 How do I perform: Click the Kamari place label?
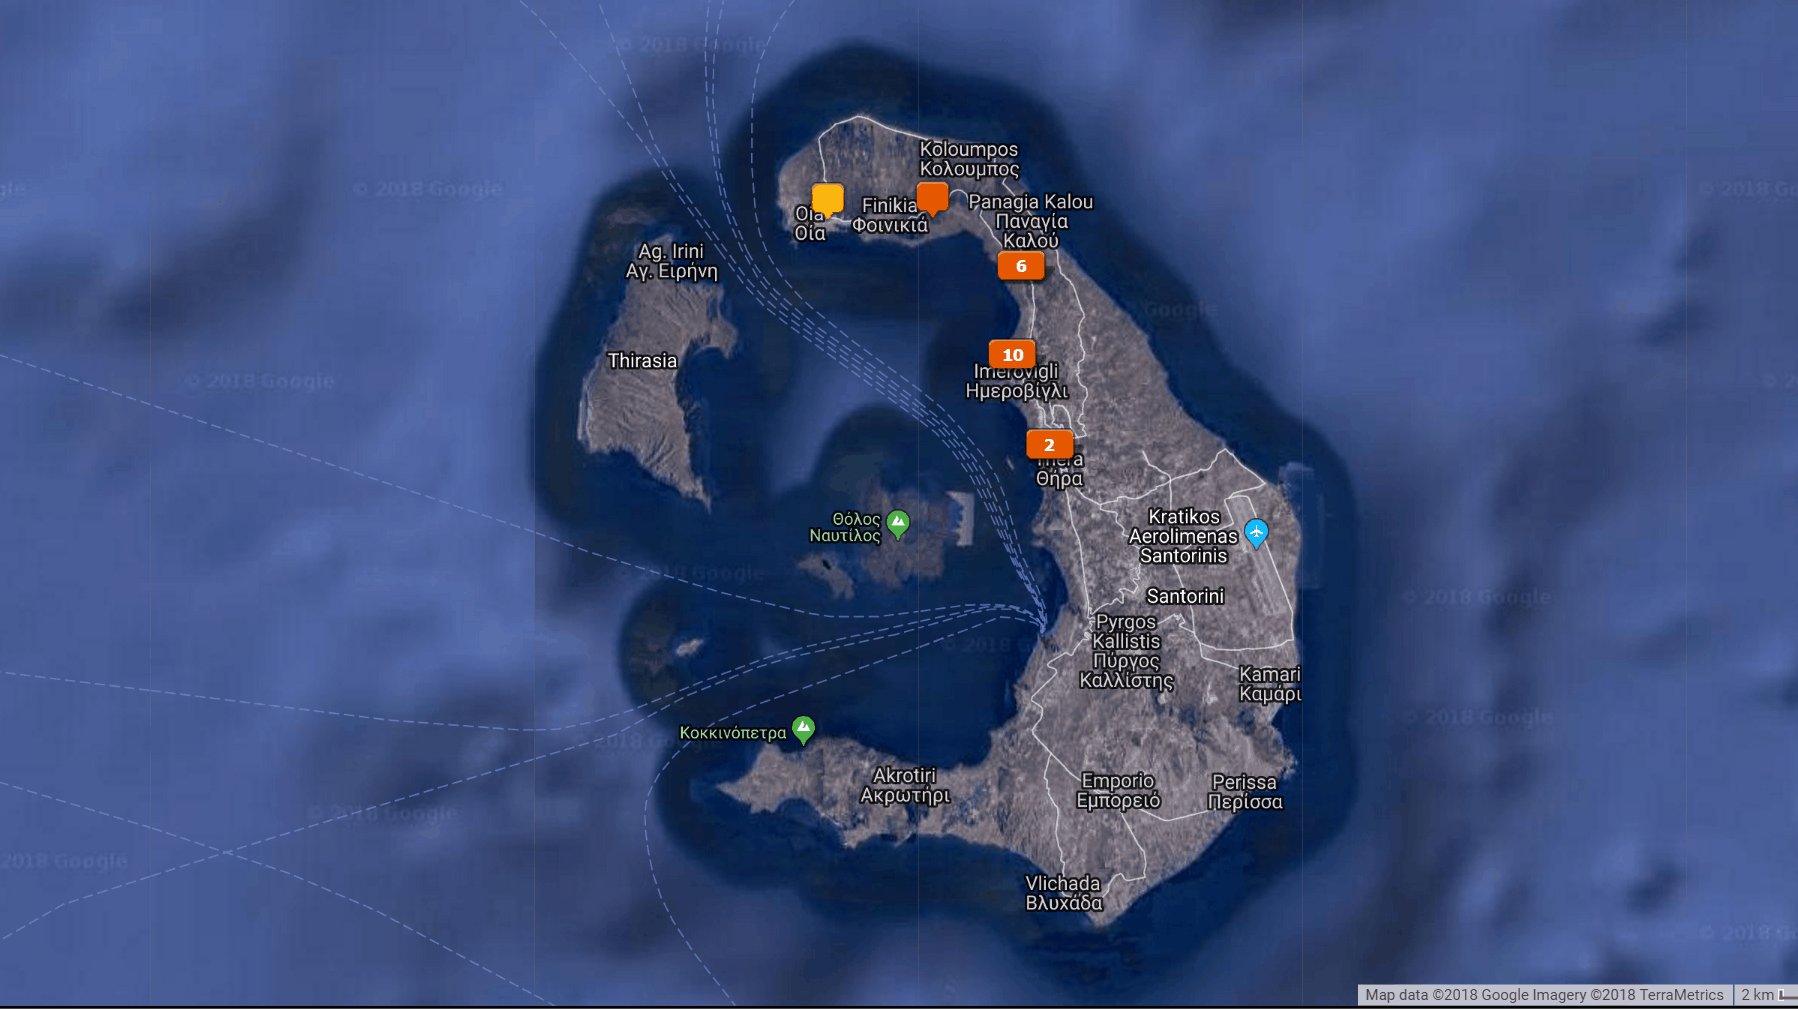[1270, 684]
